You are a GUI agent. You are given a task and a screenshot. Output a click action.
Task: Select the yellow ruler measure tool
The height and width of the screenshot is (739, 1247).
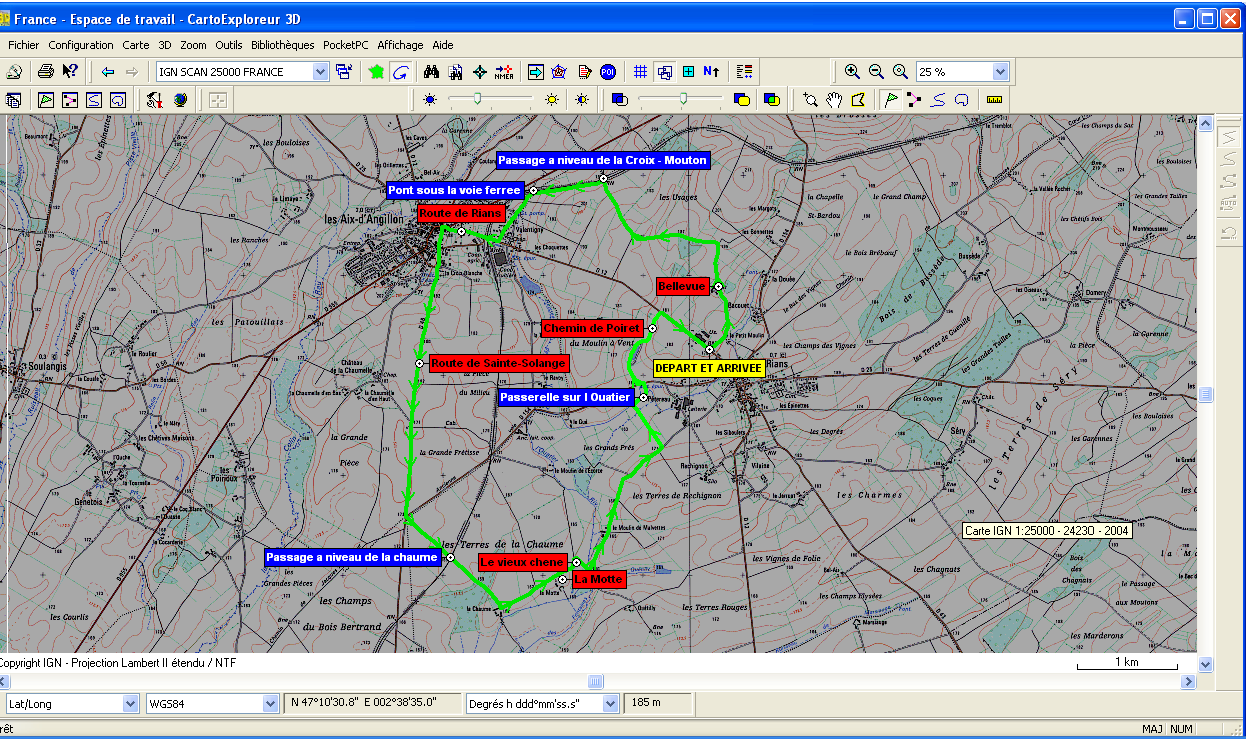[x=994, y=99]
